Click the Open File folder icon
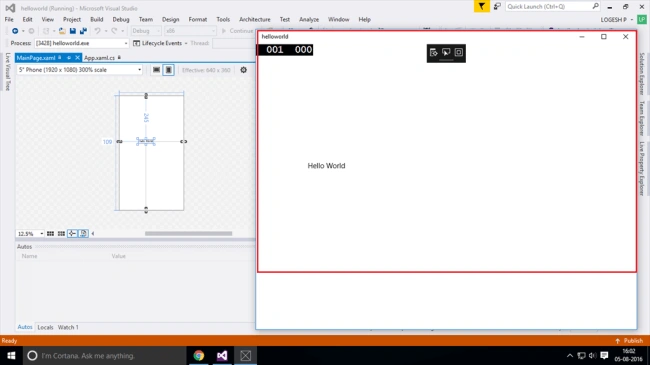Viewport: 650px width, 365px height. (x=62, y=31)
